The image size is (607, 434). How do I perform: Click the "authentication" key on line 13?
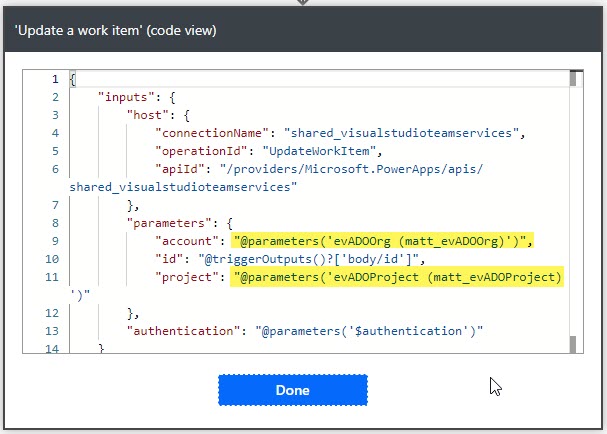[183, 331]
